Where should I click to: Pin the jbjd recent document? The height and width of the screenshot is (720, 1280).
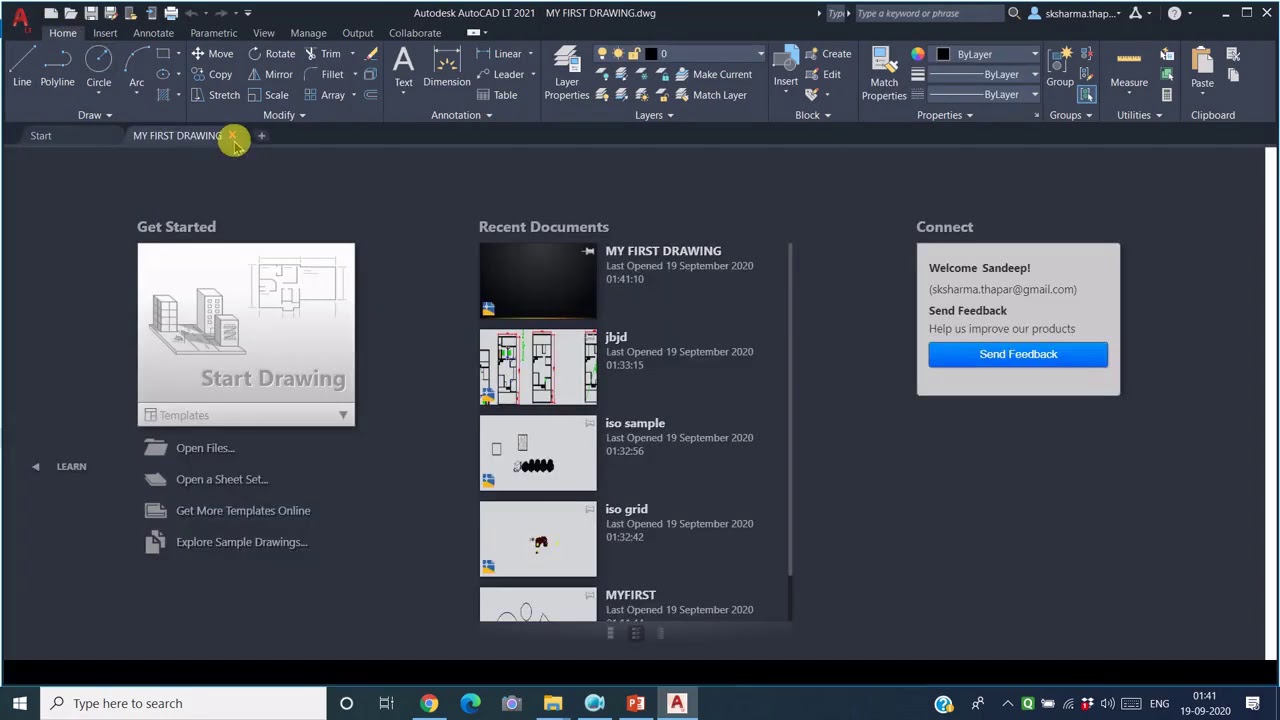coord(588,337)
